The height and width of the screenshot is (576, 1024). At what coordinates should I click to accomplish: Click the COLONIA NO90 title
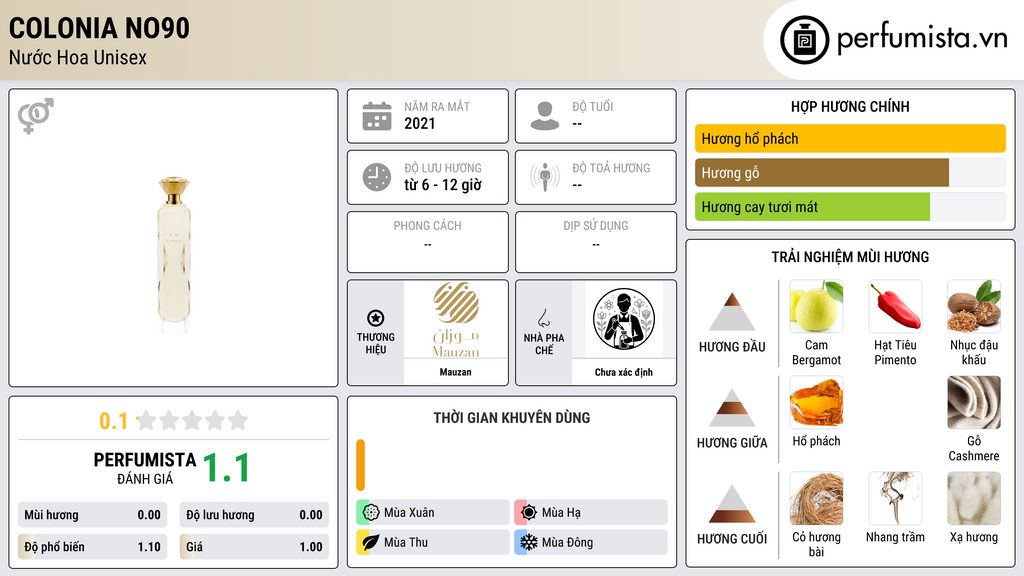click(99, 28)
